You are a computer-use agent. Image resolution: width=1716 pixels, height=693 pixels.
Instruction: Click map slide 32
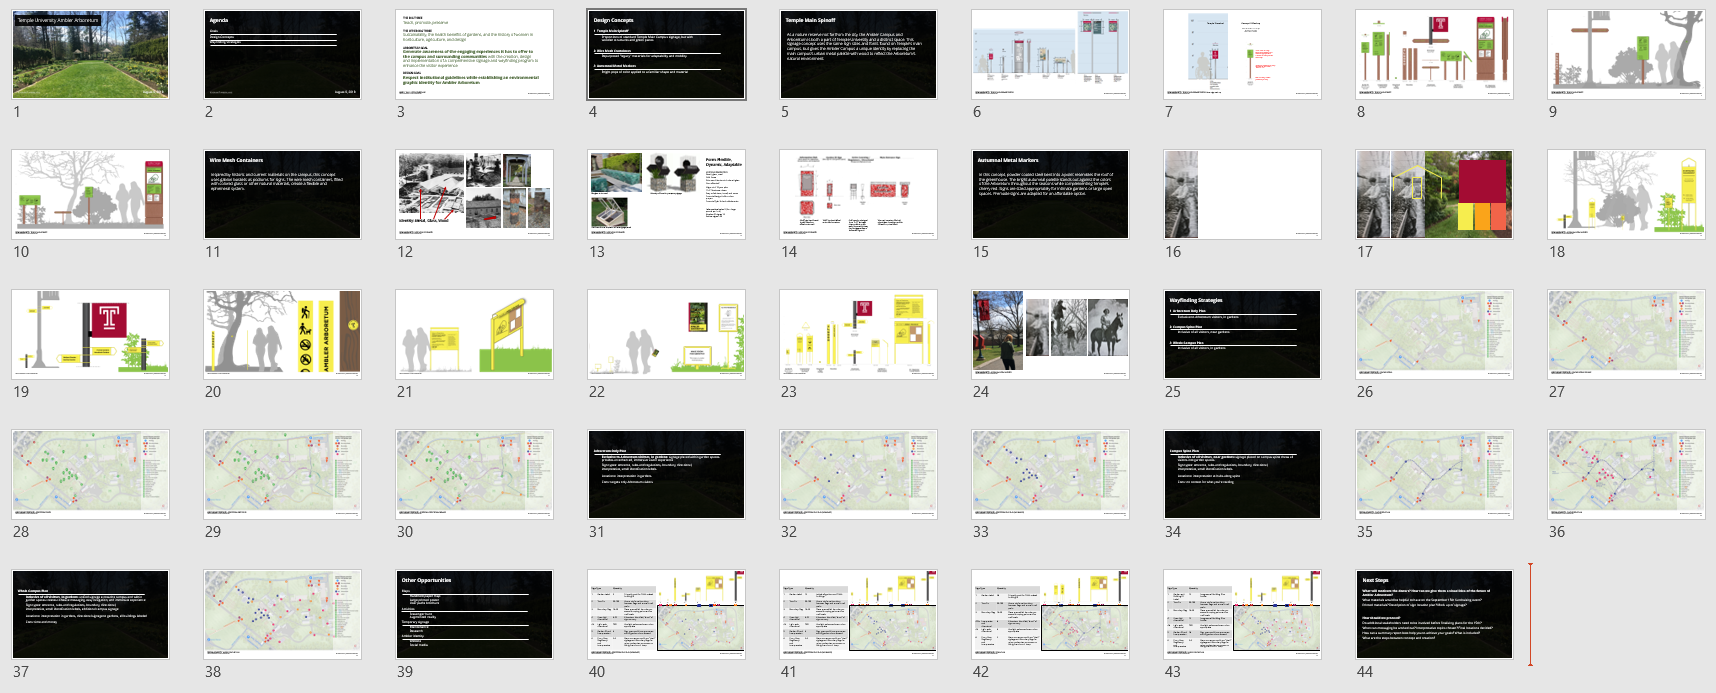(x=859, y=475)
